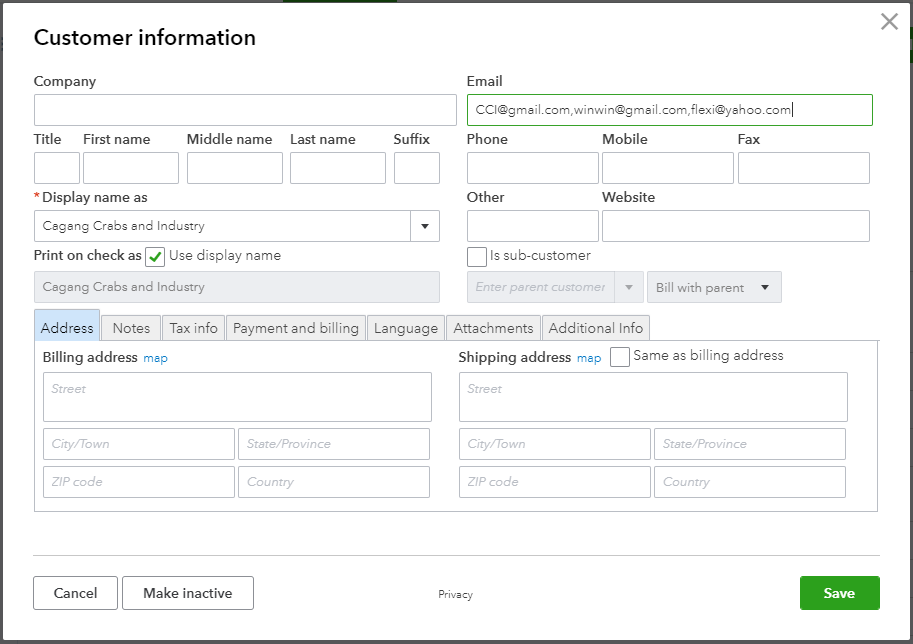Focus the shipping ZIP code field
This screenshot has width=913, height=644.
coord(555,482)
